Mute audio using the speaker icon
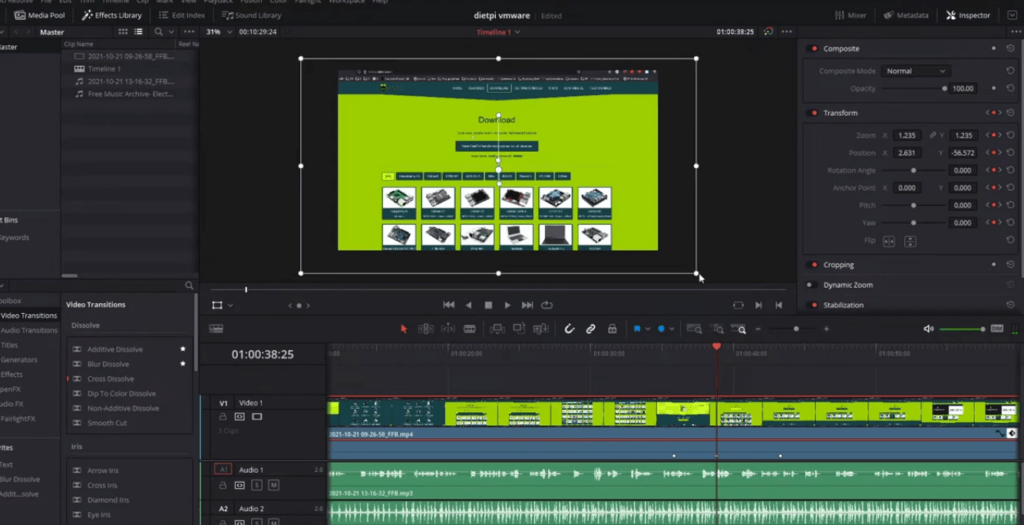This screenshot has width=1024, height=525. coord(928,329)
